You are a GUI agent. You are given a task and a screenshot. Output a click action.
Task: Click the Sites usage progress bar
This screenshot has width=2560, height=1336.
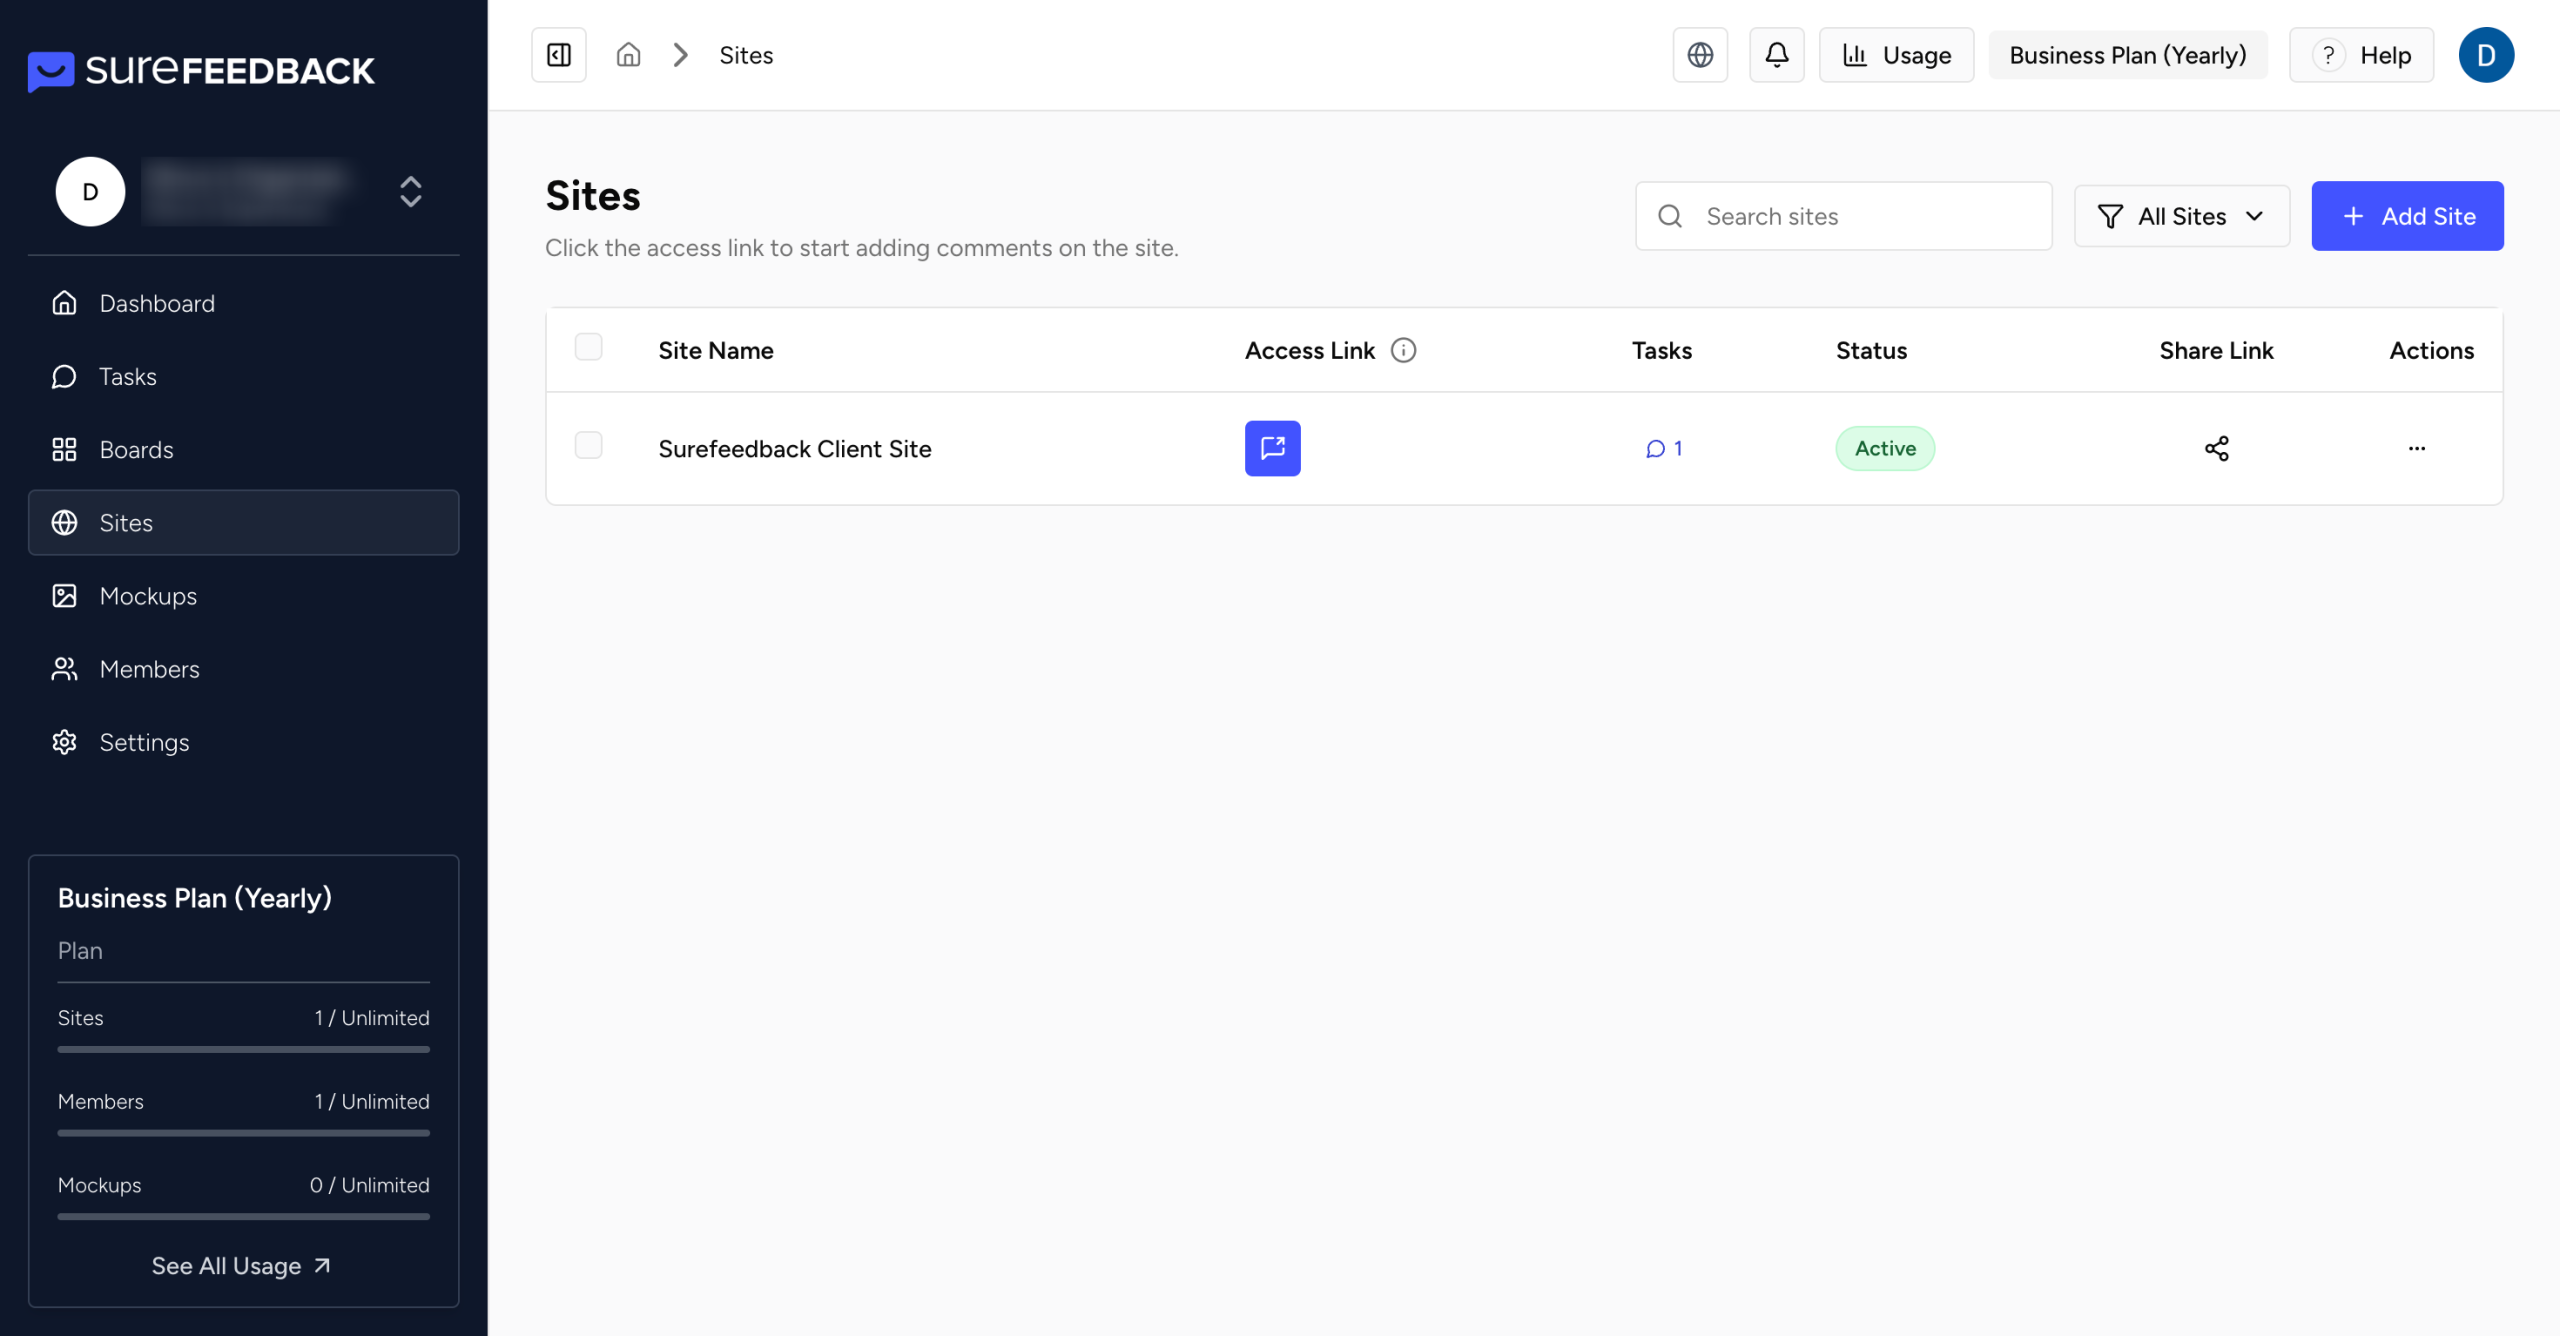pyautogui.click(x=243, y=1049)
